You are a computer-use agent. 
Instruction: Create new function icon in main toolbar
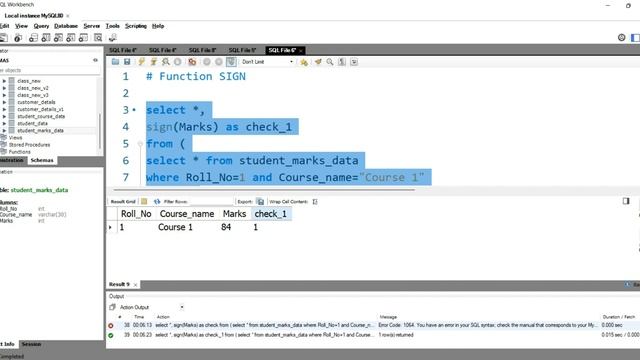point(83,38)
